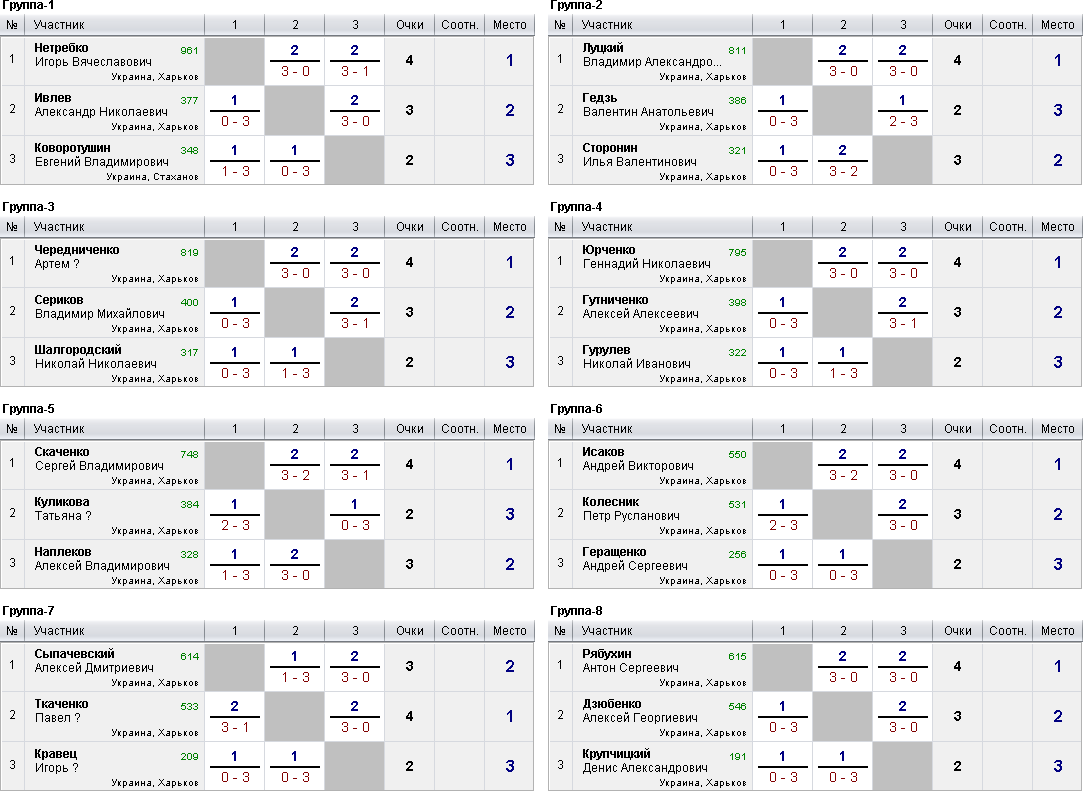The height and width of the screenshot is (793, 1084).
Task: Open player Скаченко Сергей Владимирович
Action: [99, 458]
